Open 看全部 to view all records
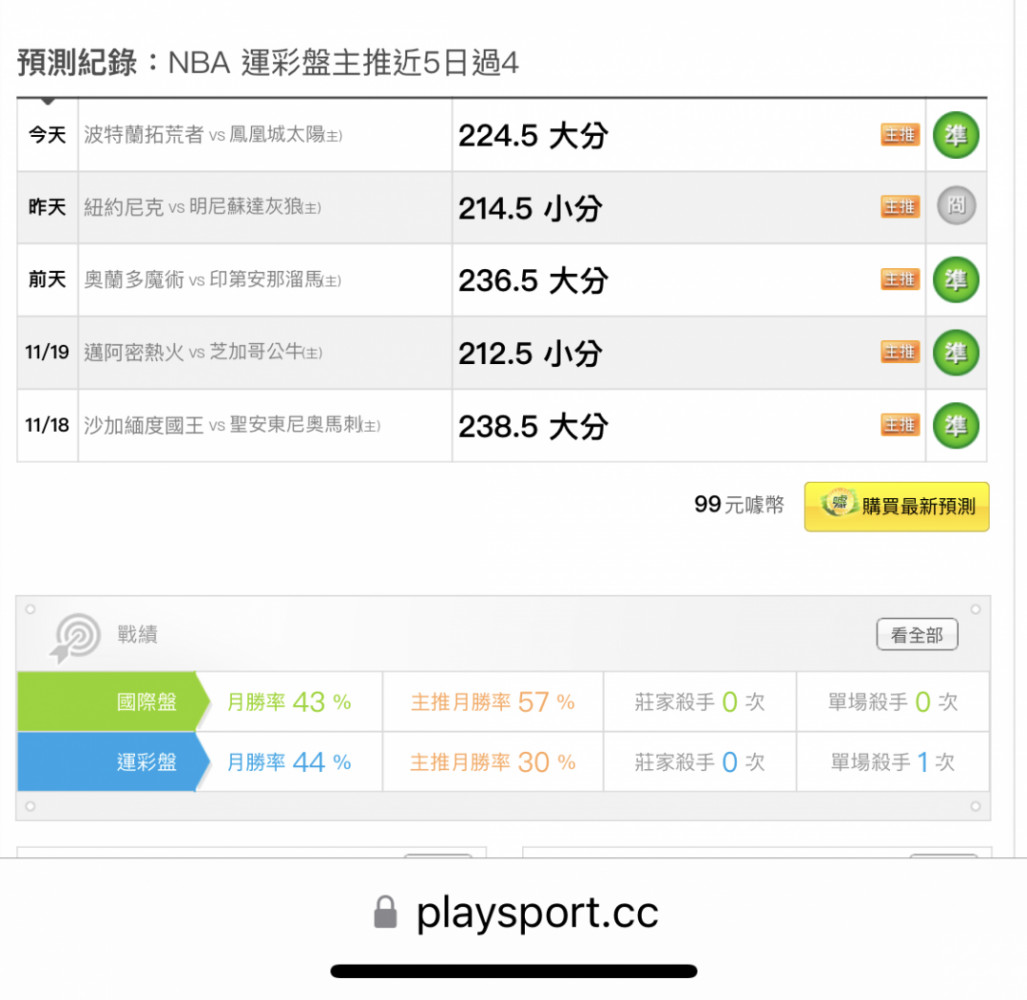The height and width of the screenshot is (1000, 1027). click(x=917, y=635)
